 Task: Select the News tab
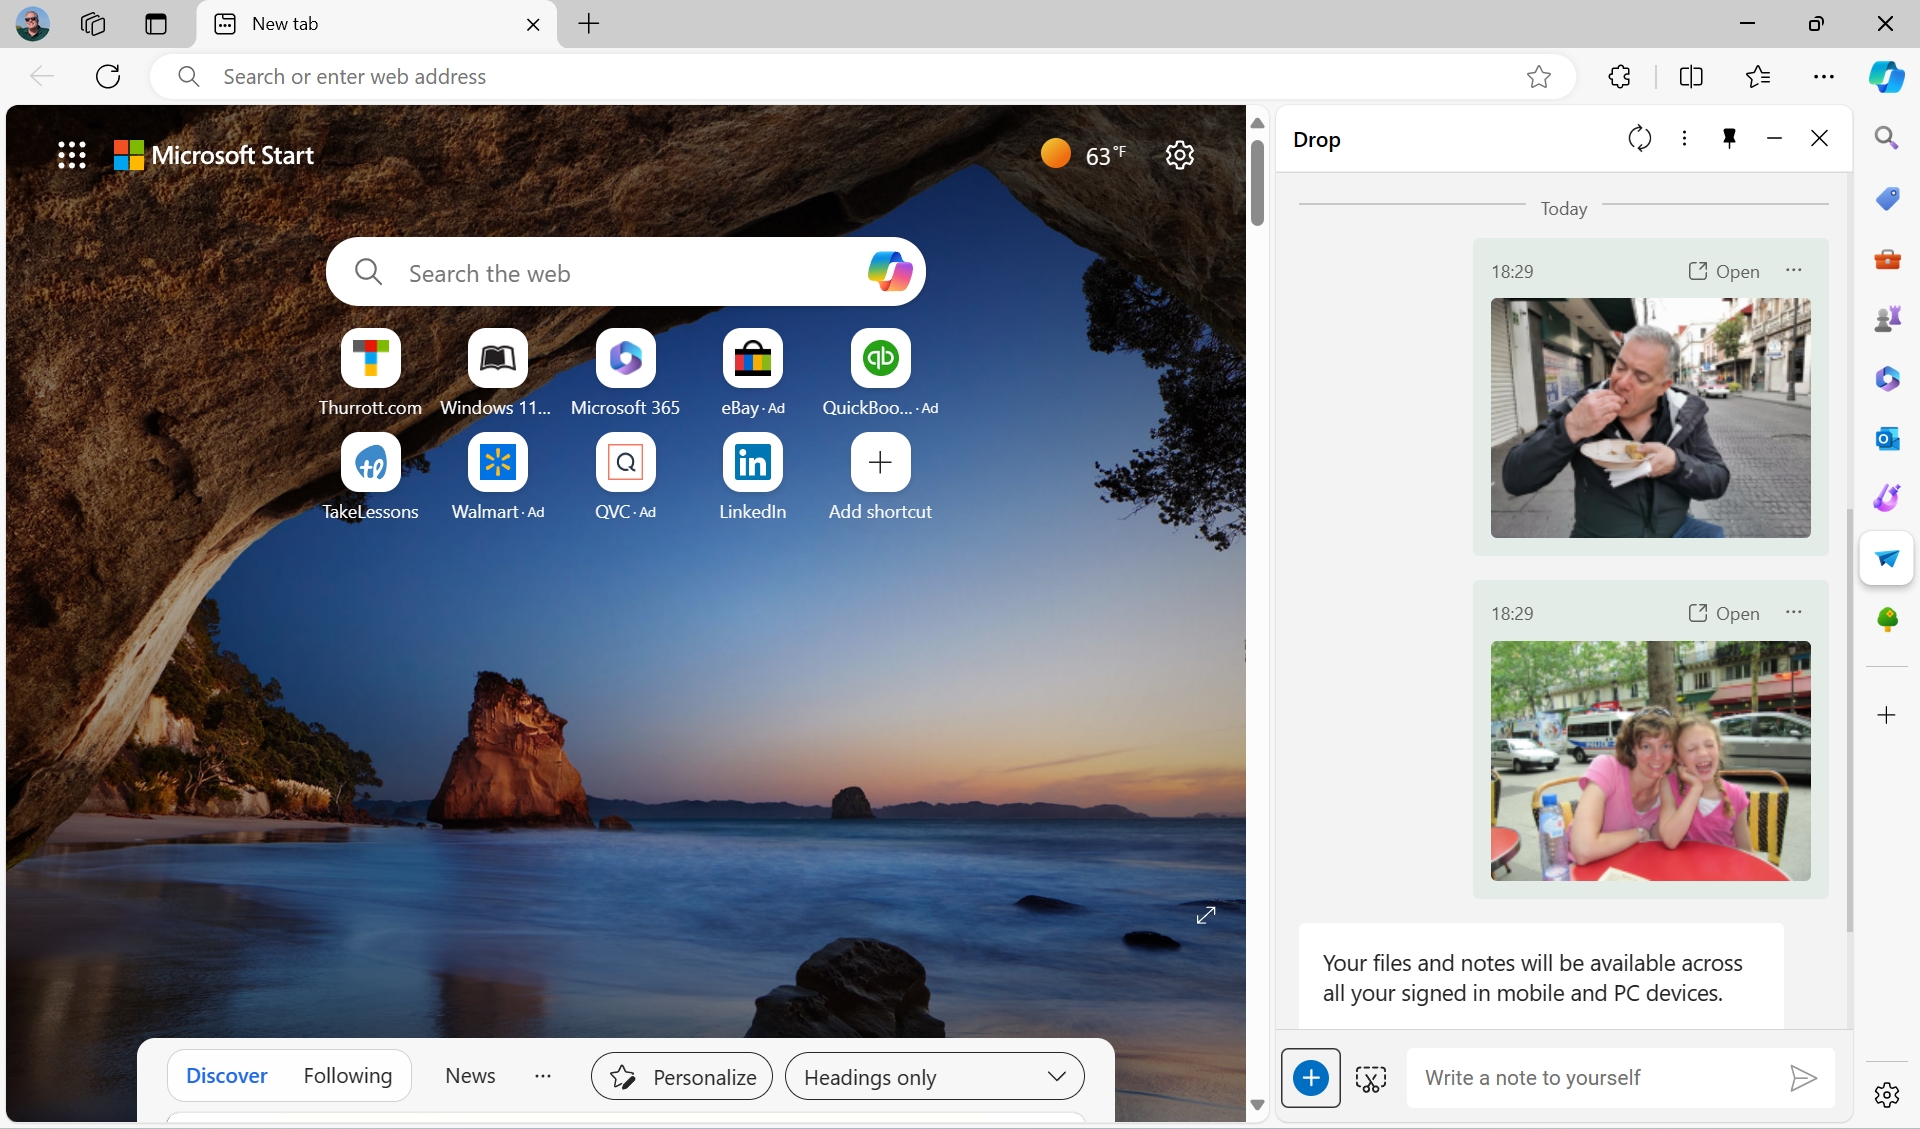pyautogui.click(x=470, y=1076)
